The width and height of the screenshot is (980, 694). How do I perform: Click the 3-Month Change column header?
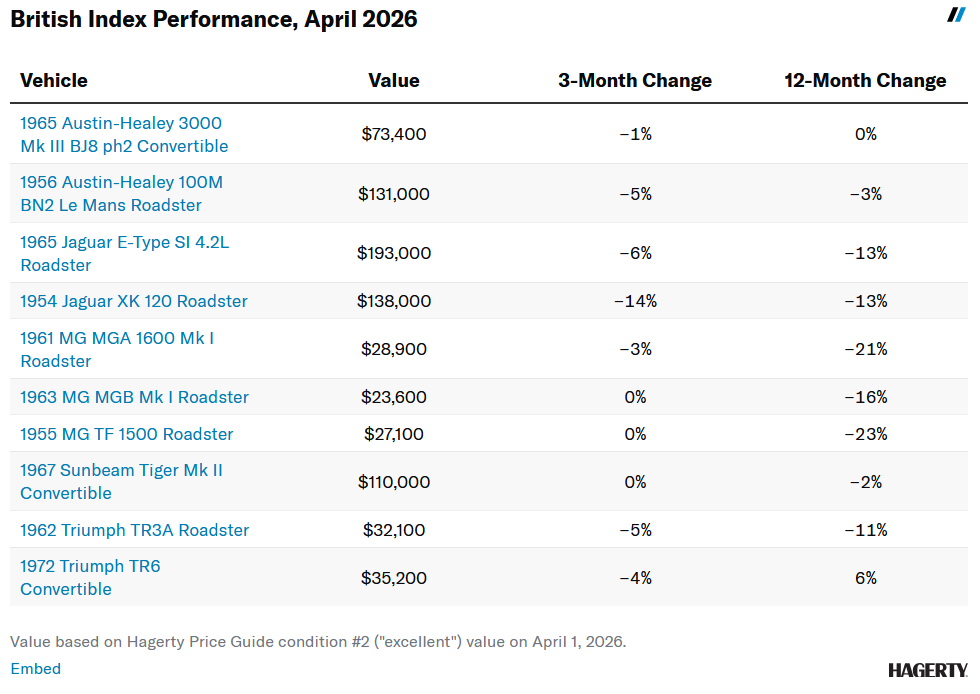(x=635, y=81)
